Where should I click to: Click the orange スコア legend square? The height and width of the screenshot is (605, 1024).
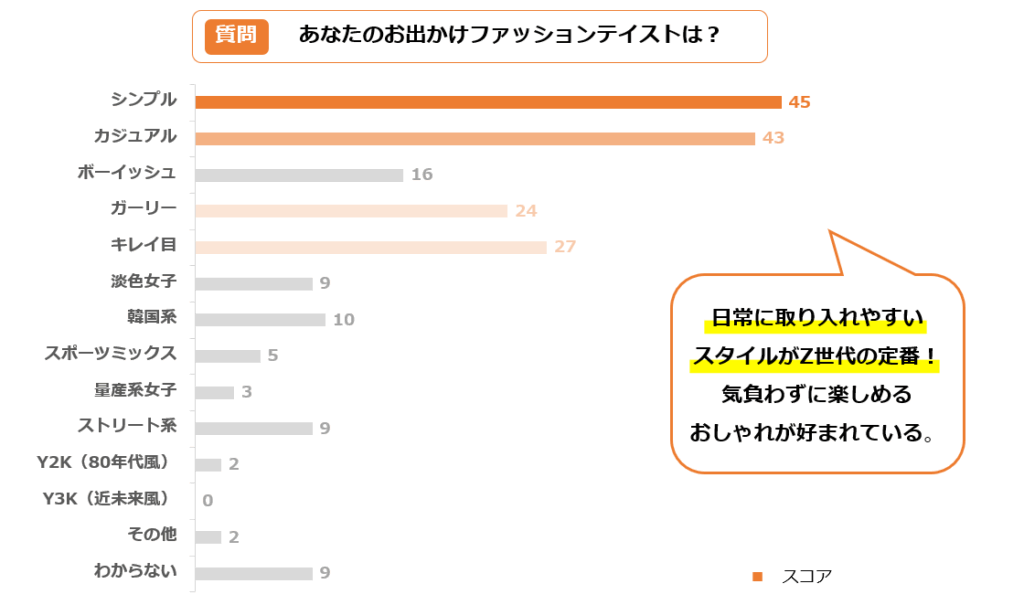coord(757,576)
